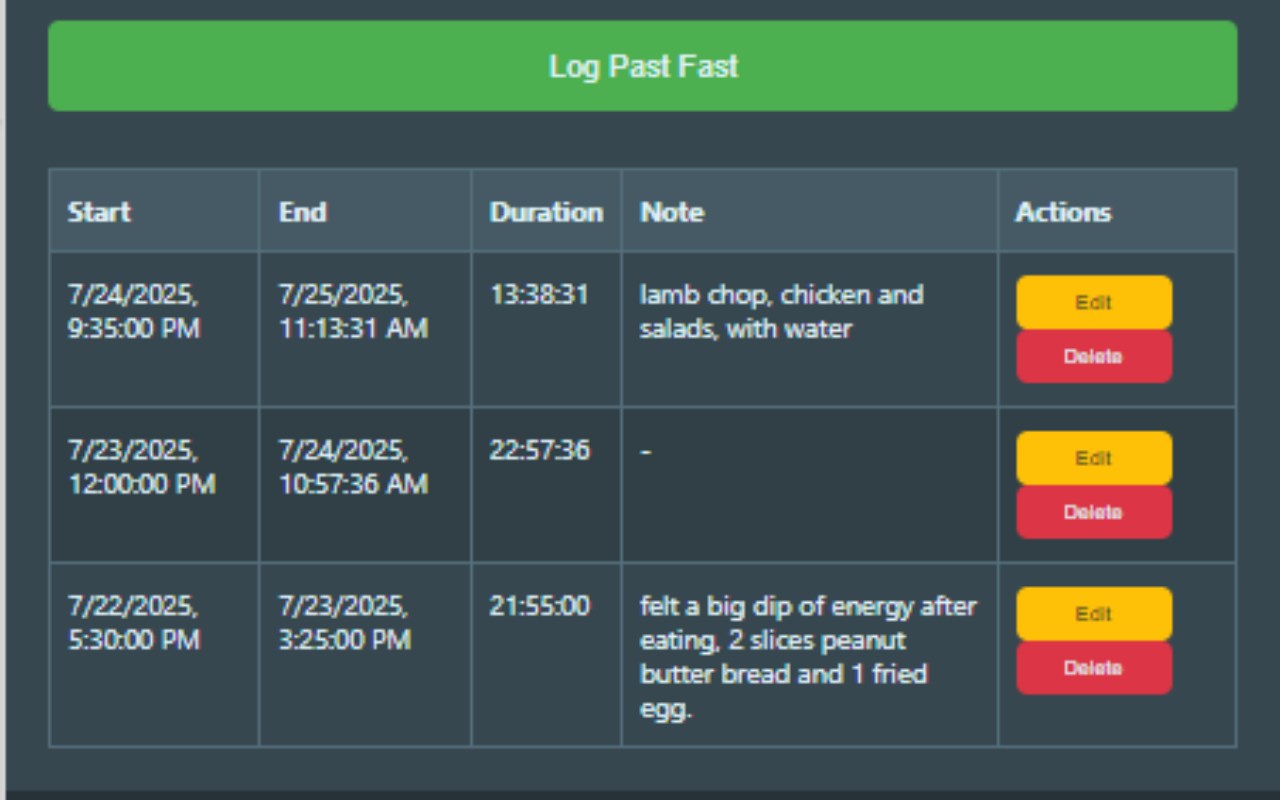Delete the fast with 22:57:36 duration
Image resolution: width=1280 pixels, height=800 pixels.
click(x=1094, y=513)
